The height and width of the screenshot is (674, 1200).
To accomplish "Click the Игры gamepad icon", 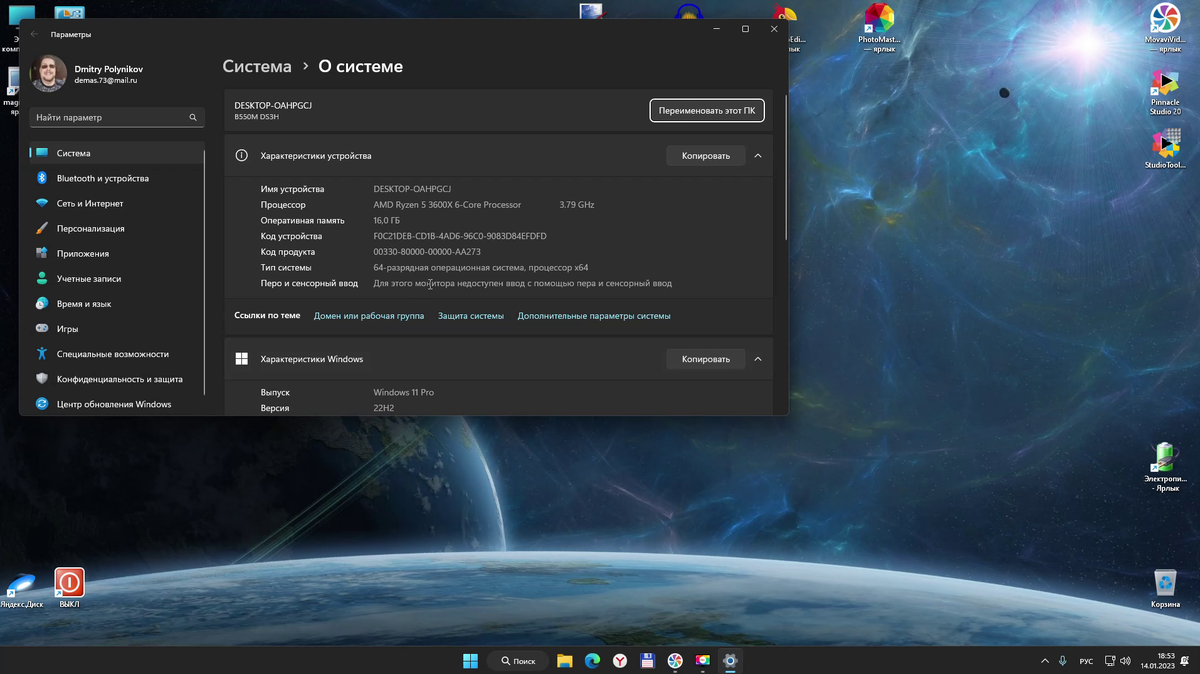I will [42, 329].
